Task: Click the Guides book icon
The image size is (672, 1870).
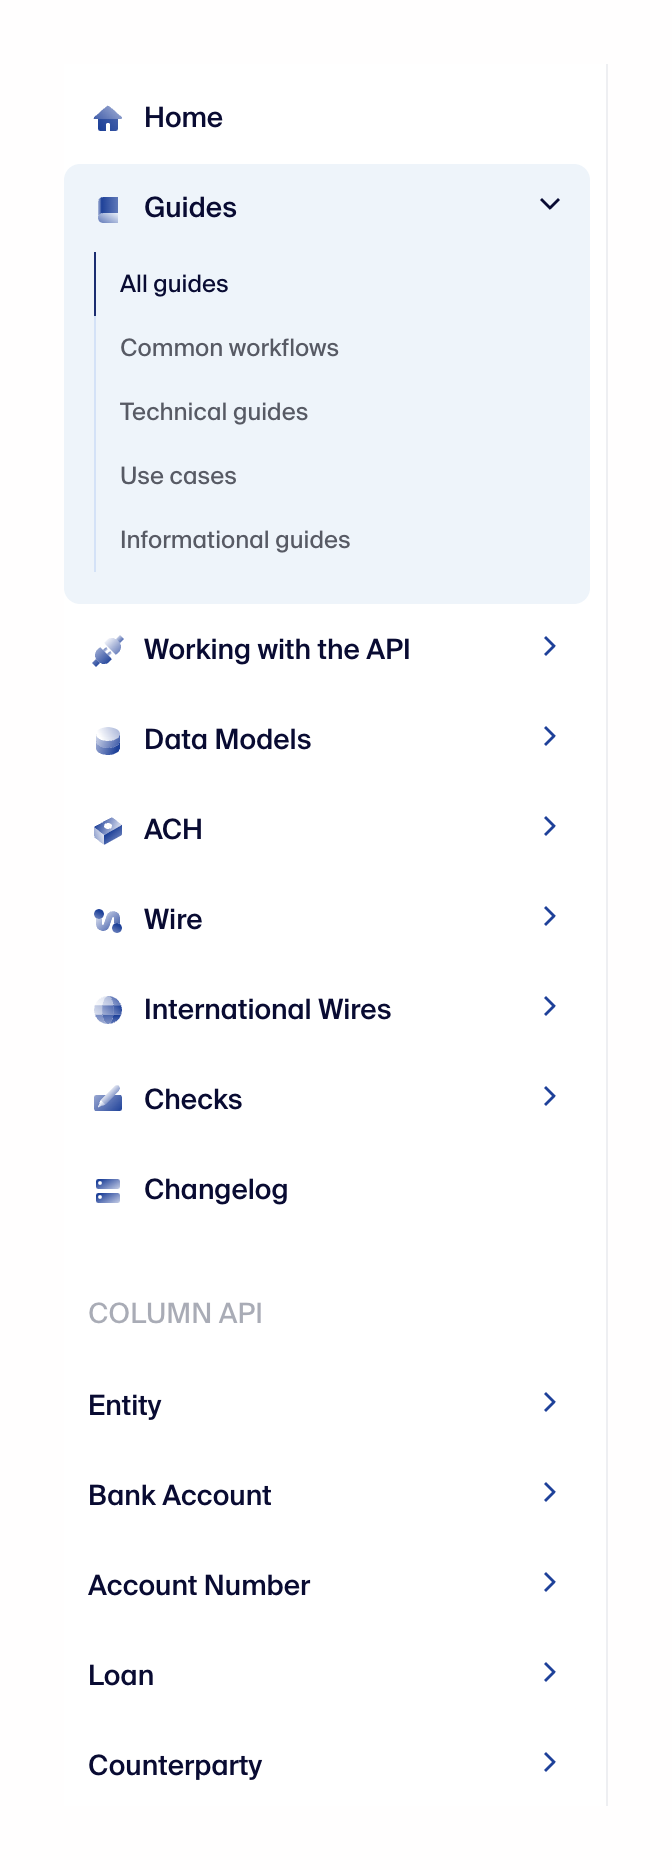Action: coord(108,207)
